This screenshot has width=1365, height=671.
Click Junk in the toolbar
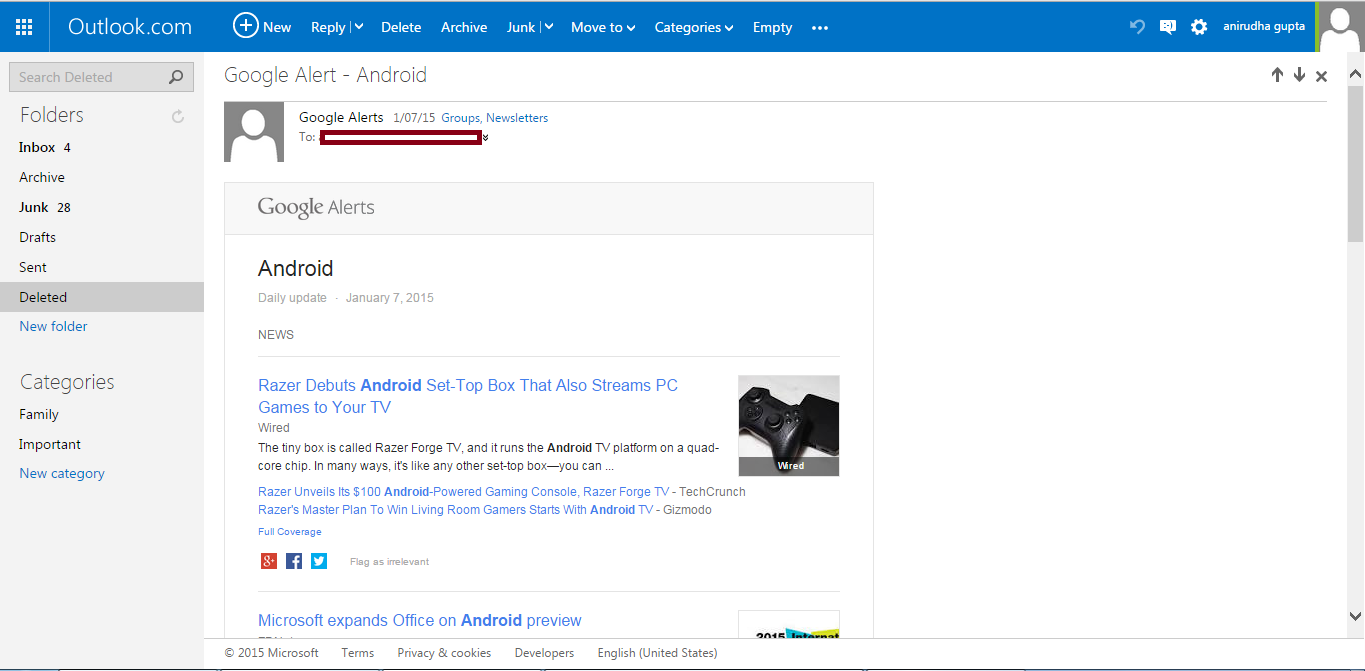coord(521,27)
